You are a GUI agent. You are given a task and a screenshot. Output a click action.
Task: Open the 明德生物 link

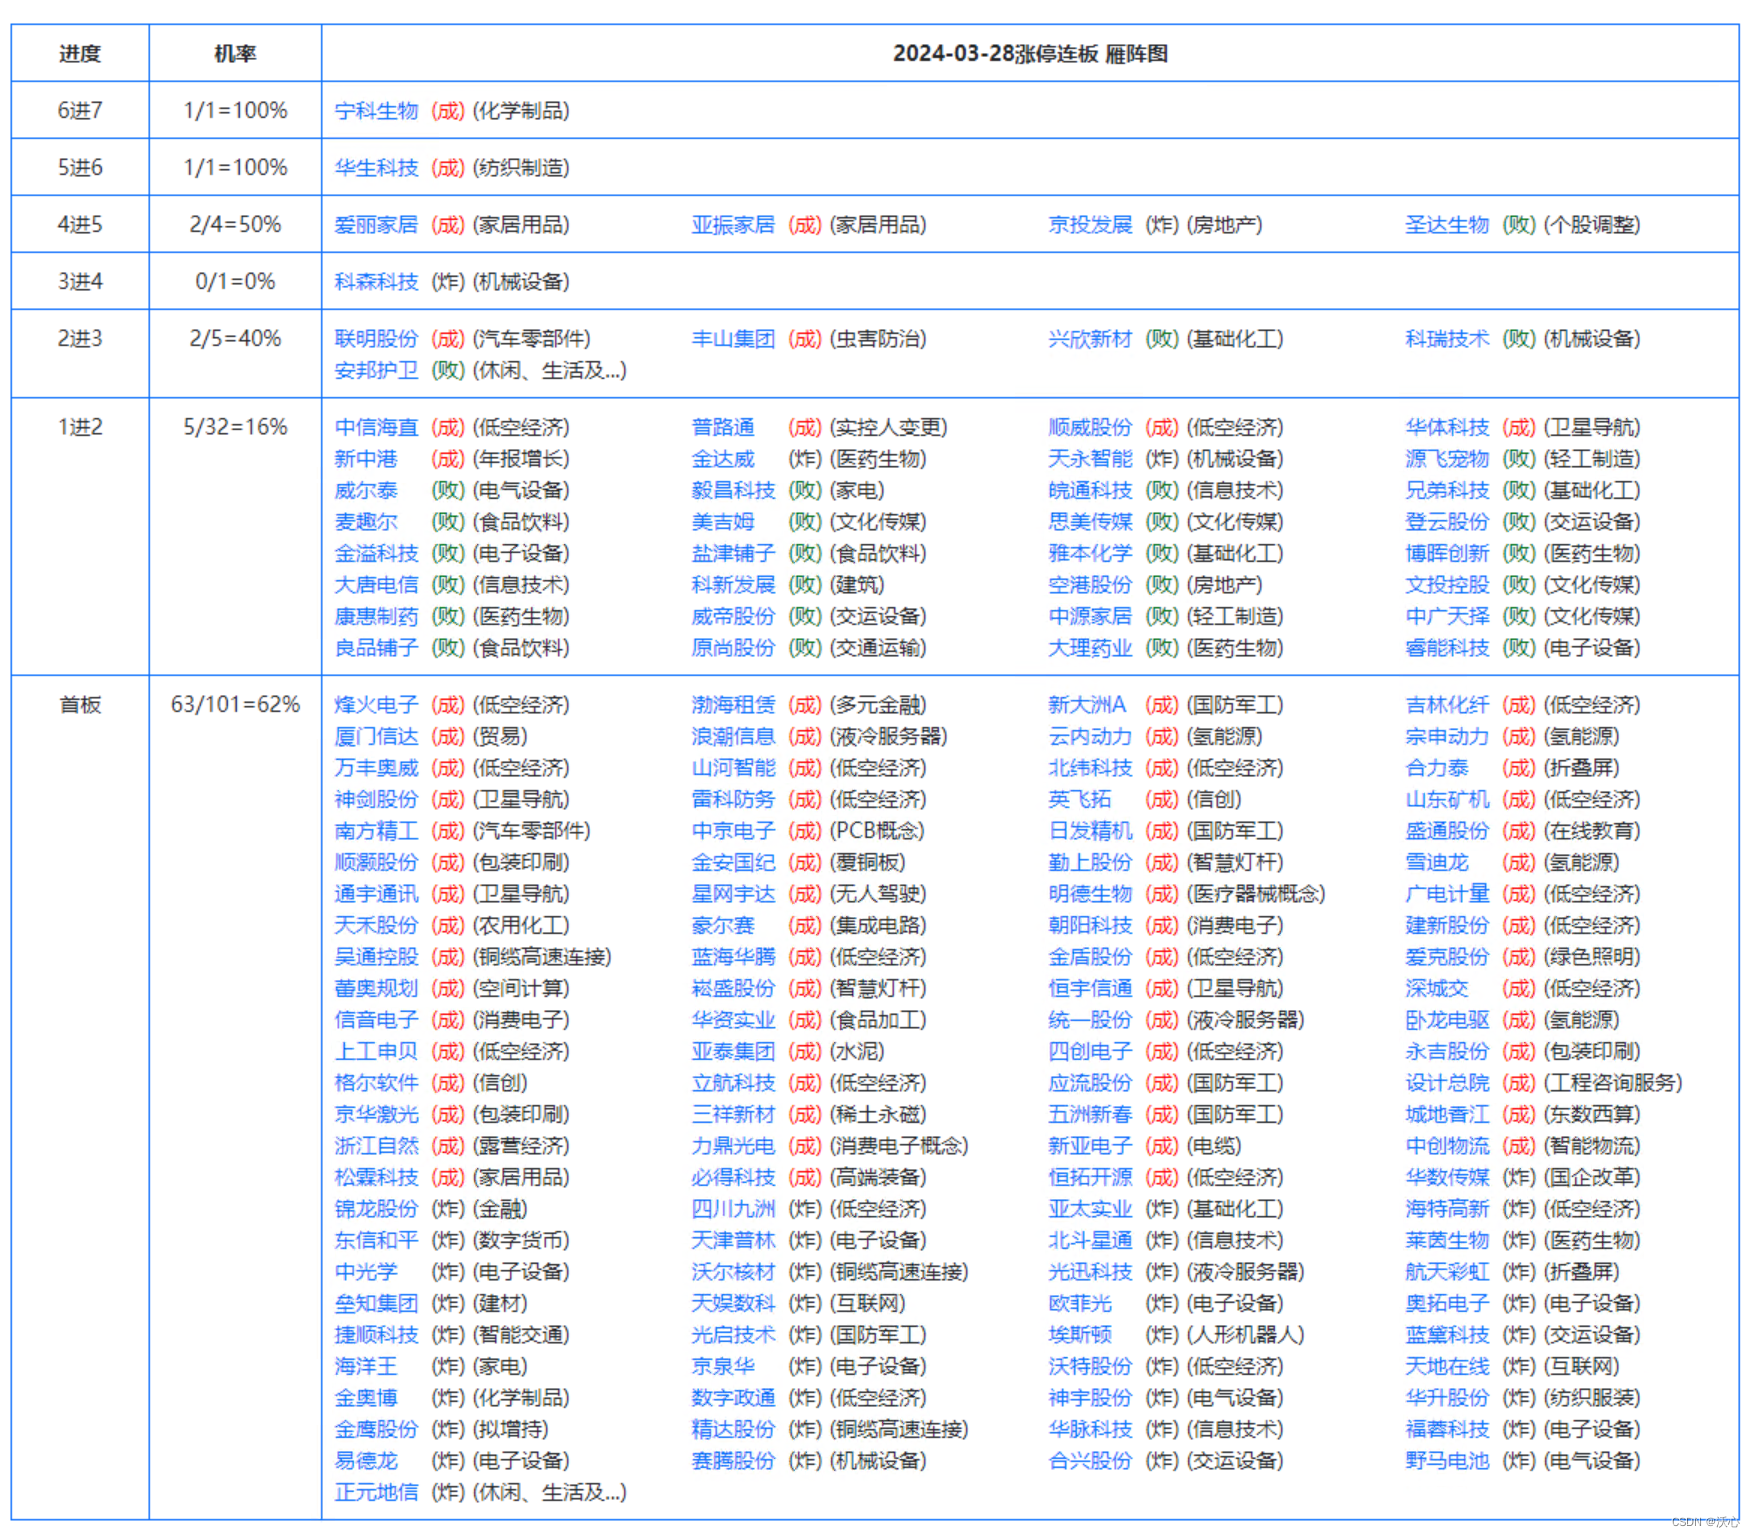[x=1090, y=894]
